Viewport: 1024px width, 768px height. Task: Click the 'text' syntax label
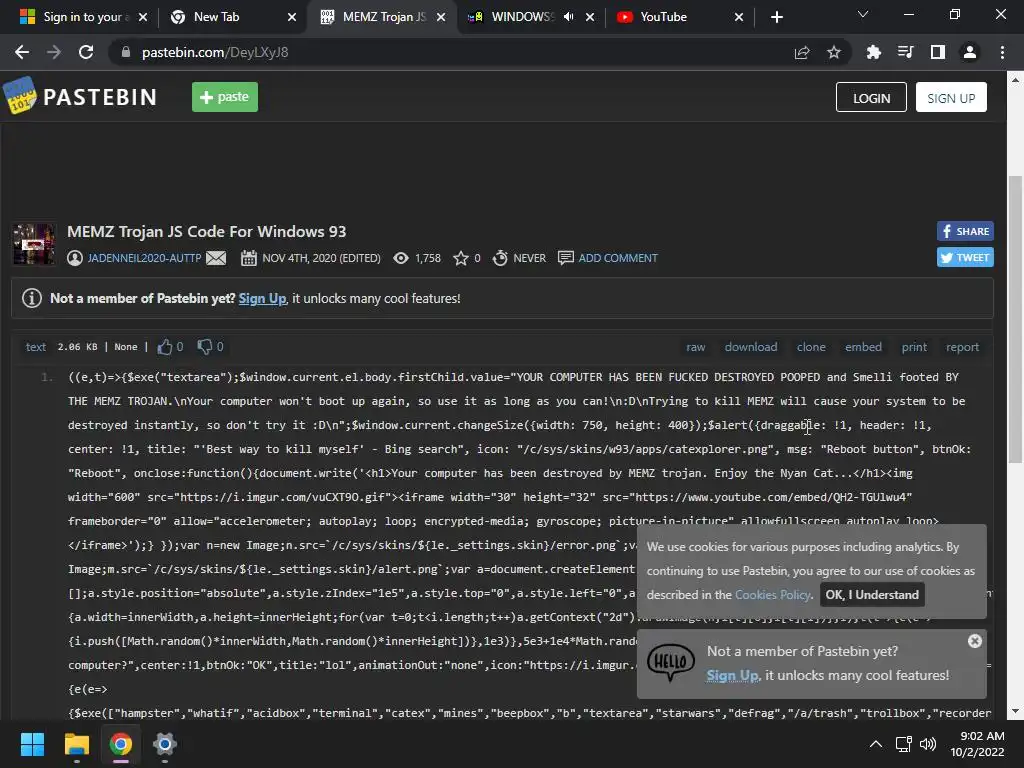(x=36, y=347)
